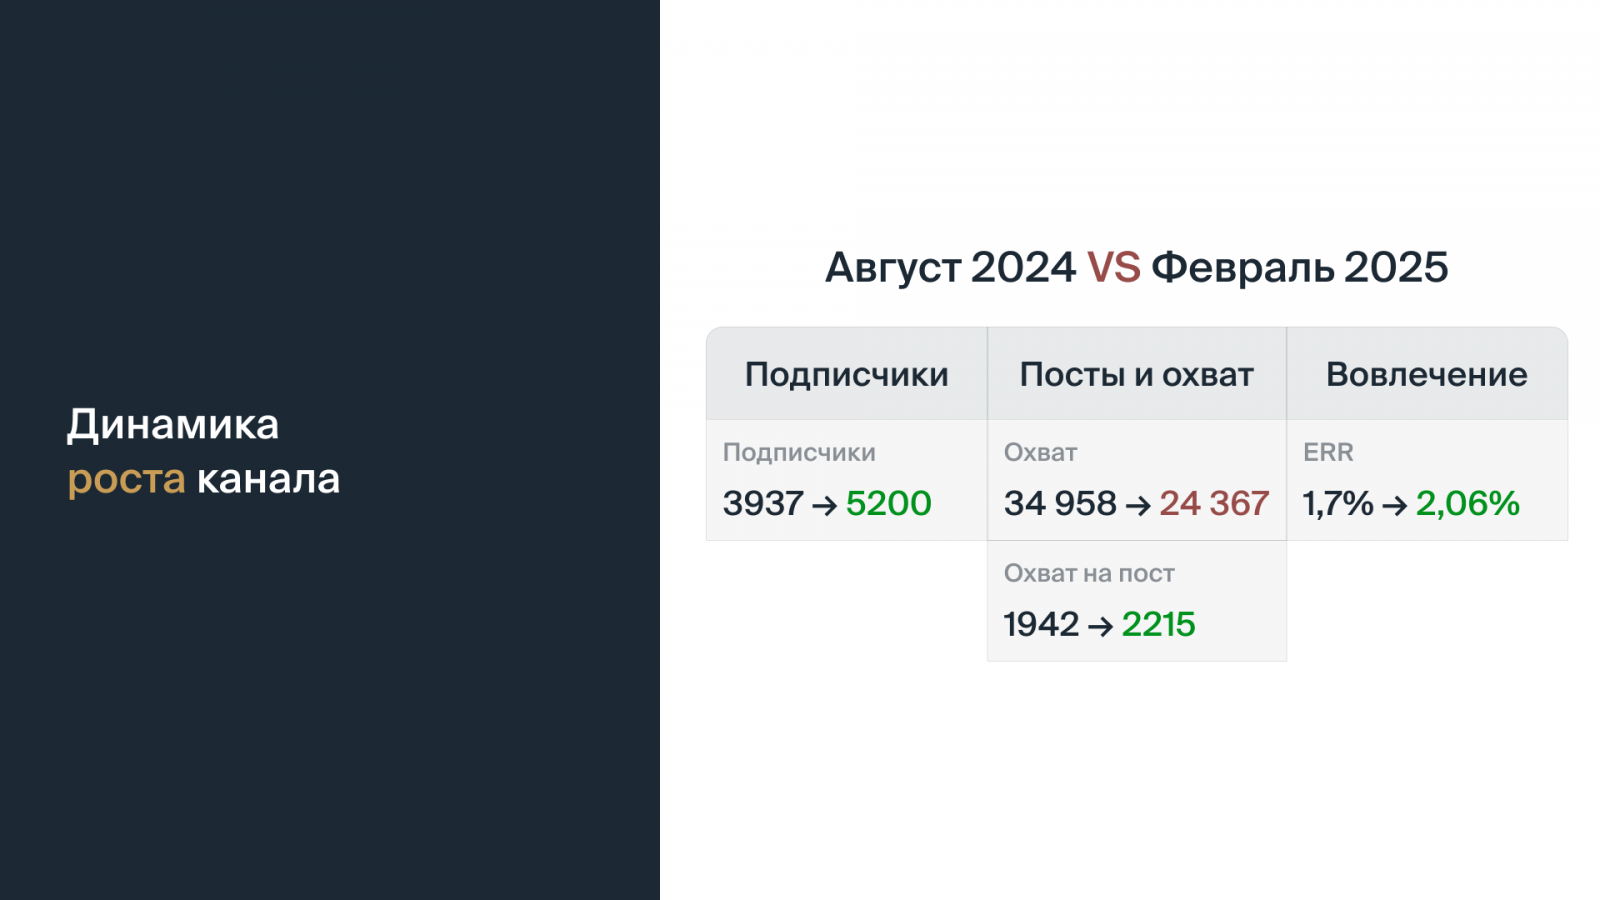Click the starting value 1942
Viewport: 1600px width, 900px height.
1041,624
